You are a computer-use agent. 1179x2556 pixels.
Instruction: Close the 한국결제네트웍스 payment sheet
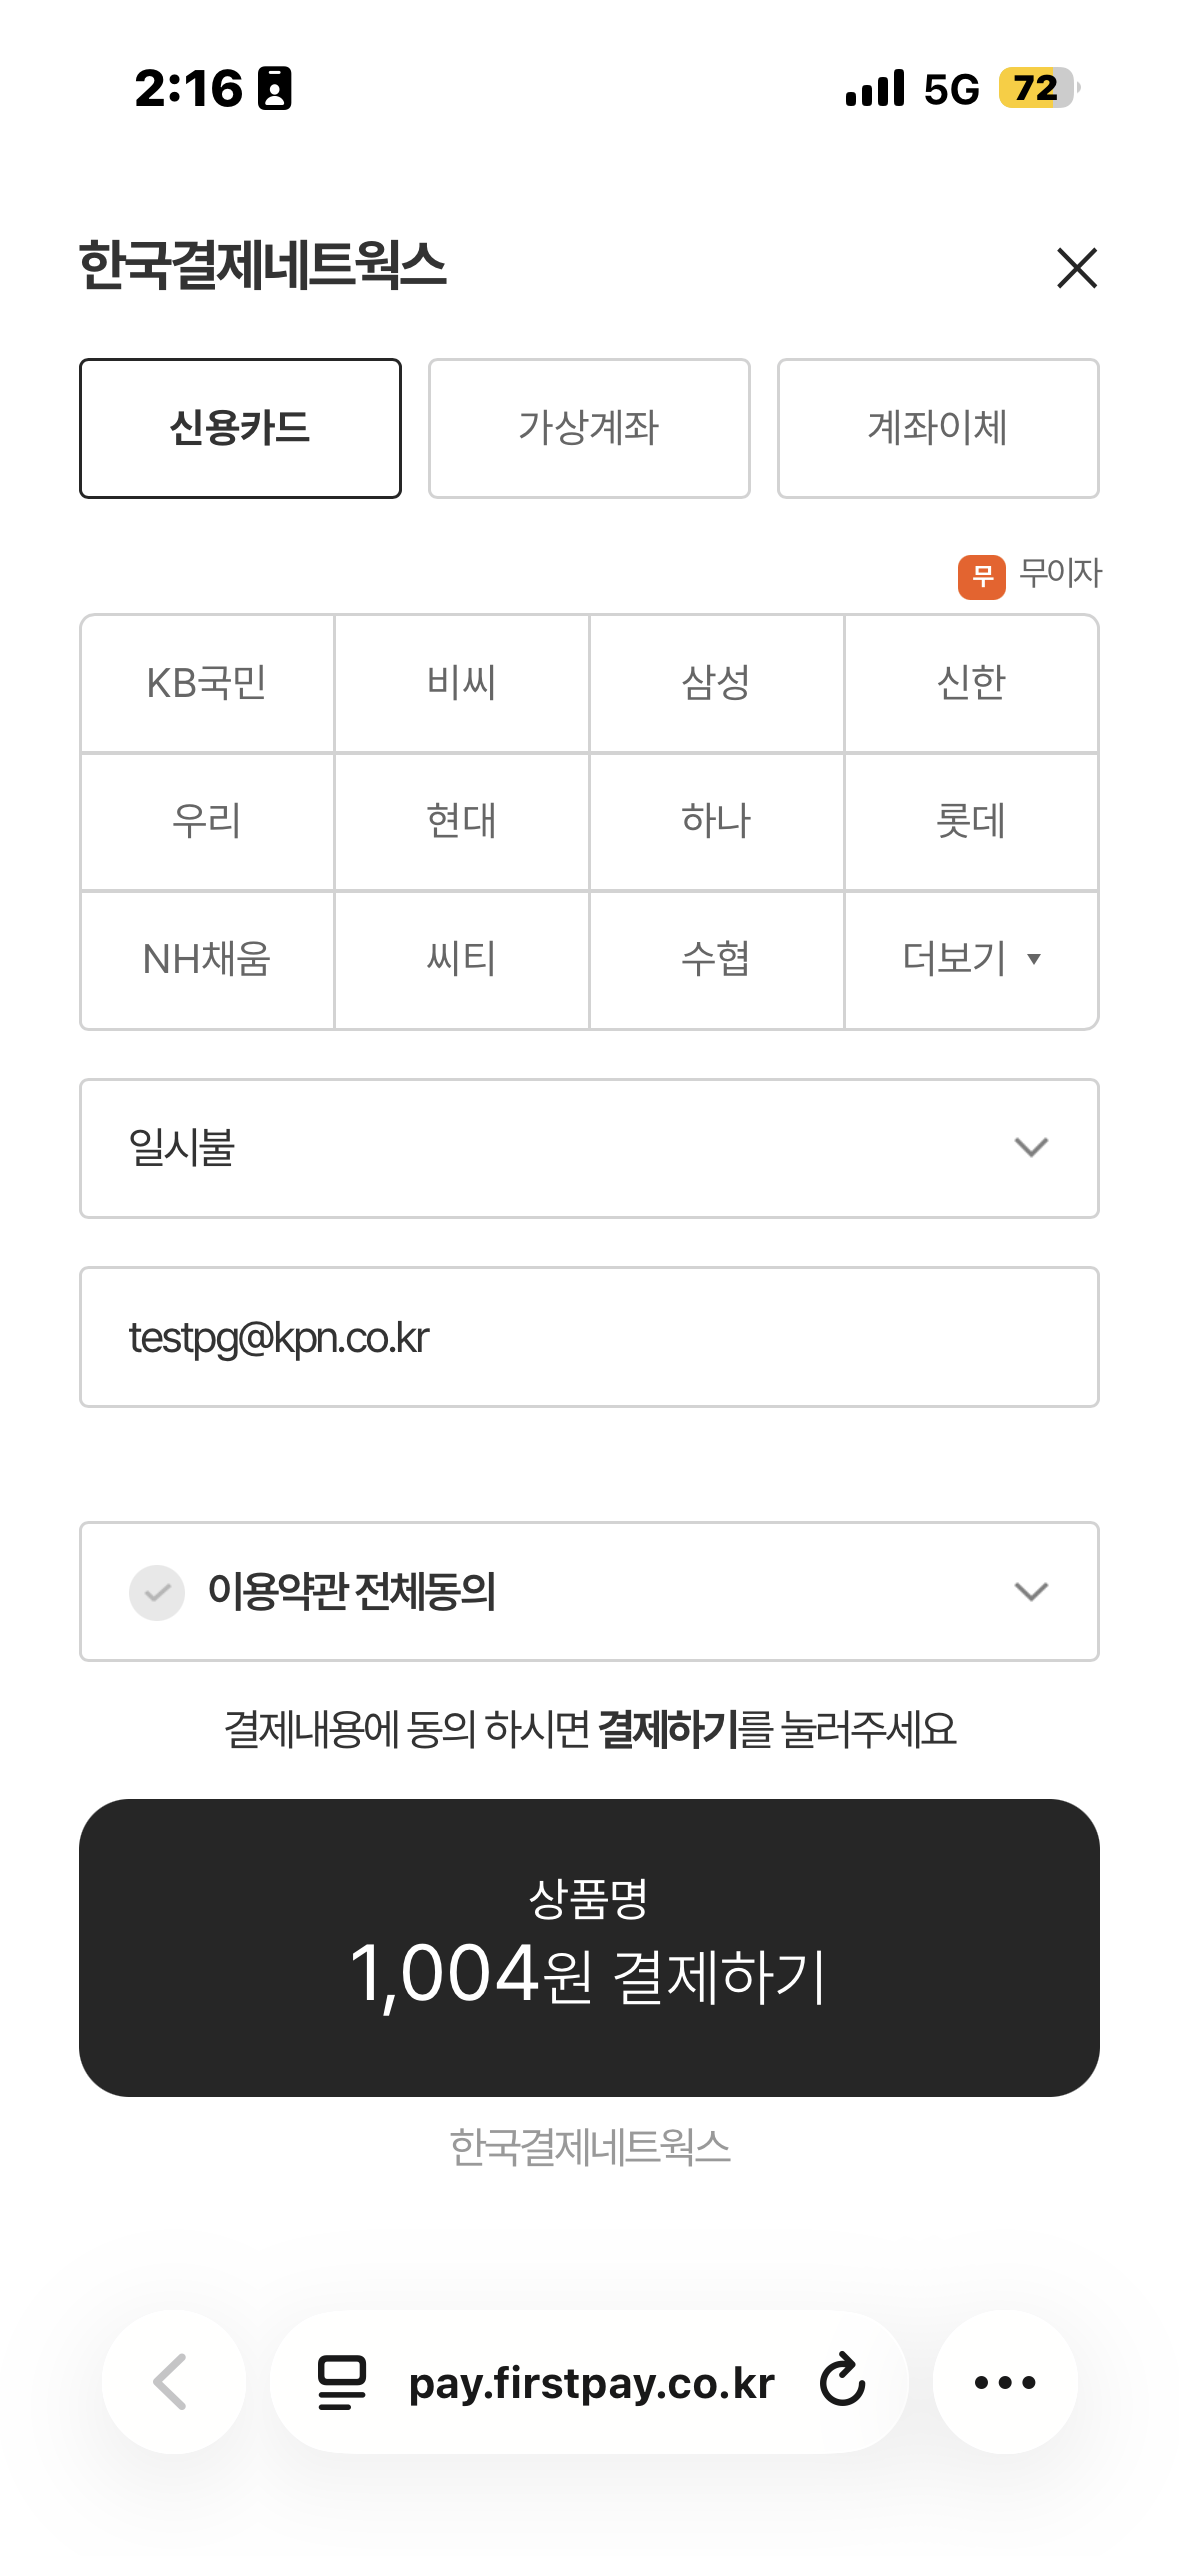[x=1076, y=268]
